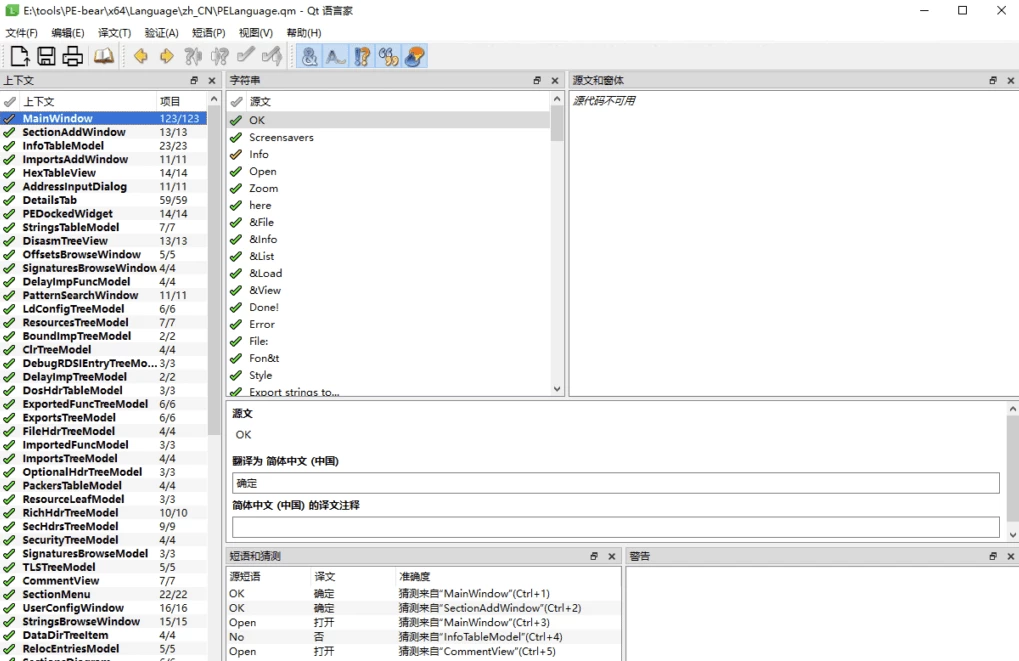Float the 字符串 panel with undock button

tap(537, 80)
